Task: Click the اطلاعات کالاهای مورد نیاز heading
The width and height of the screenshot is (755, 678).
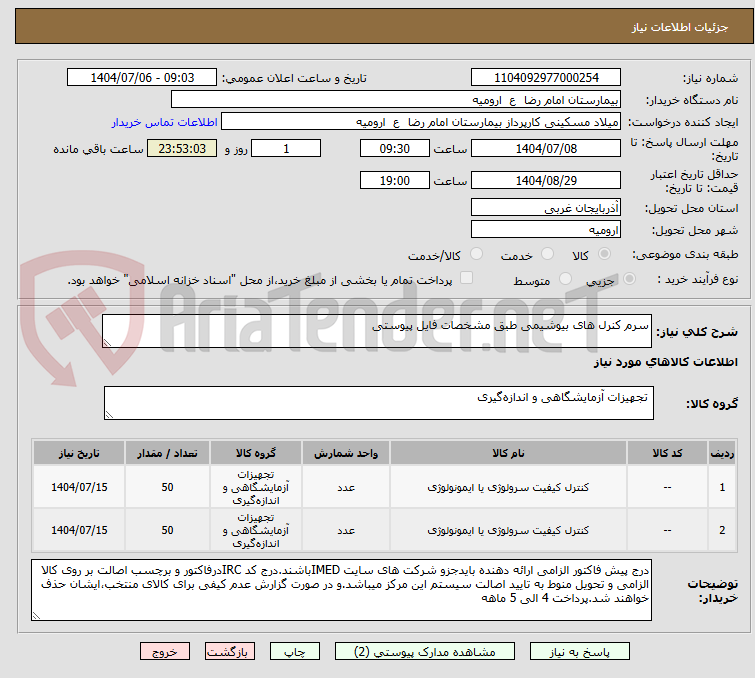Action: tap(665, 362)
